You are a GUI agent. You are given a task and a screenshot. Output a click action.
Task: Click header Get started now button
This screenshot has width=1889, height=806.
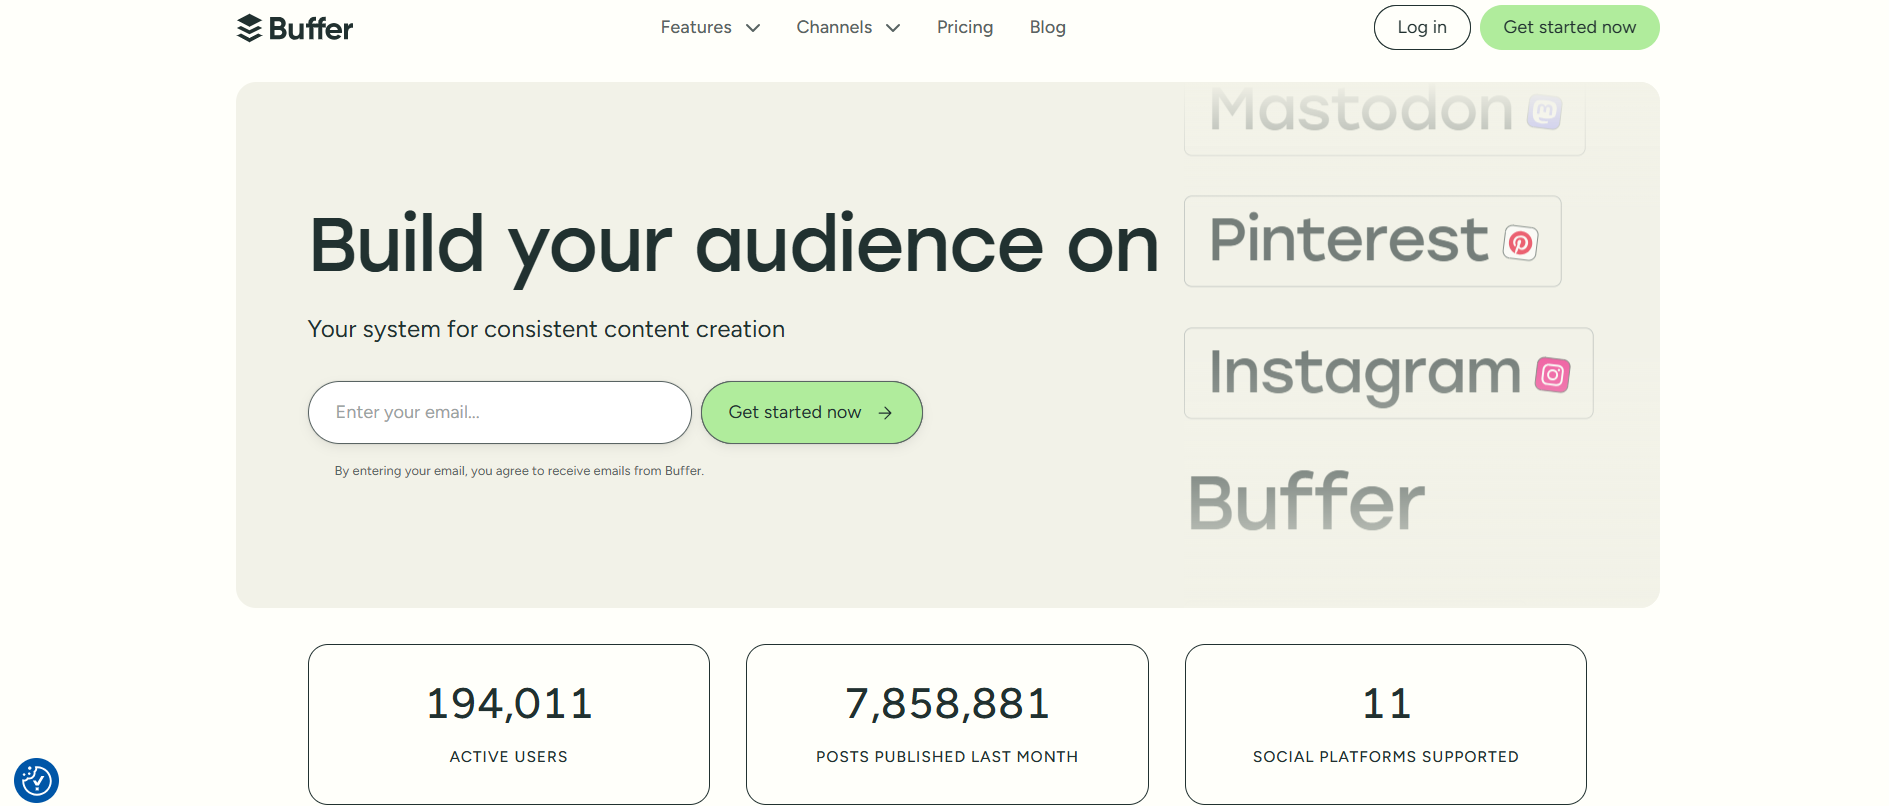1570,27
